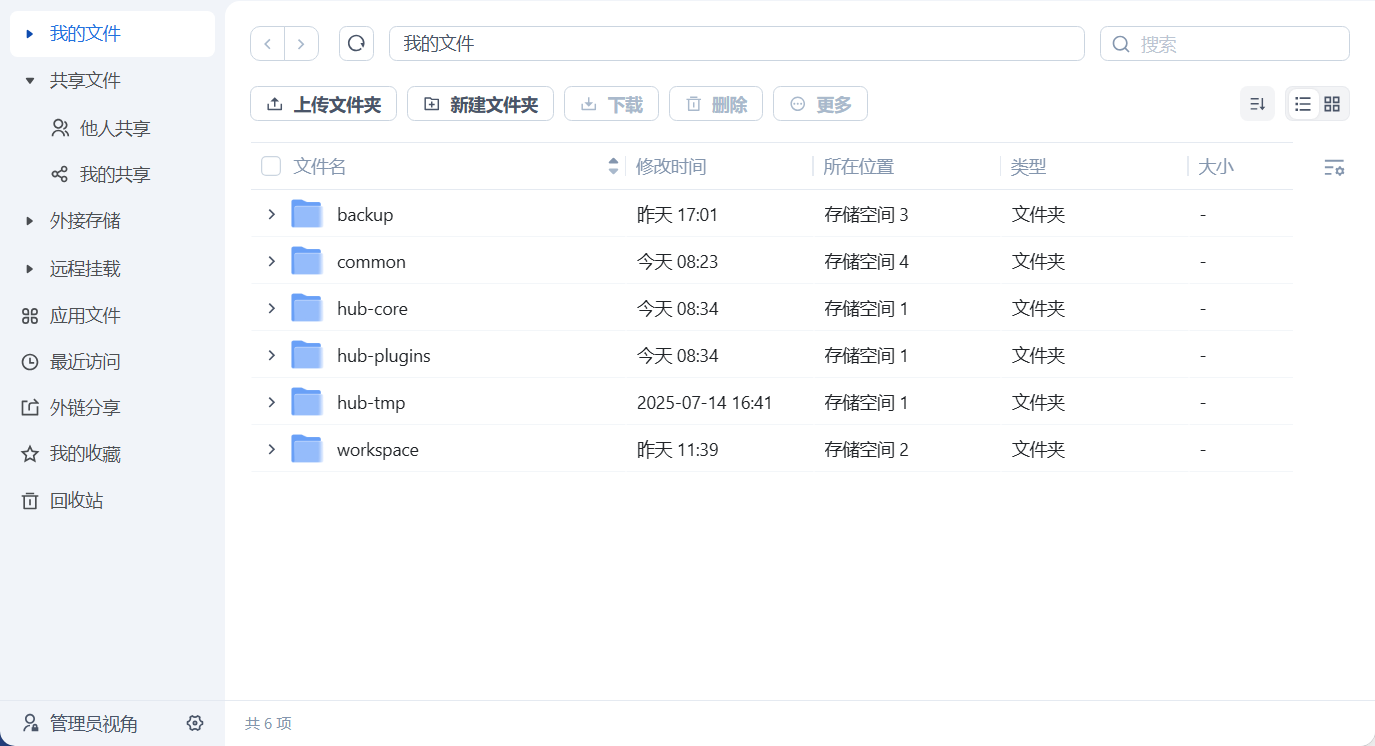Image resolution: width=1375 pixels, height=746 pixels.
Task: Click the 外链分享 share-out icon
Action: coord(30,408)
